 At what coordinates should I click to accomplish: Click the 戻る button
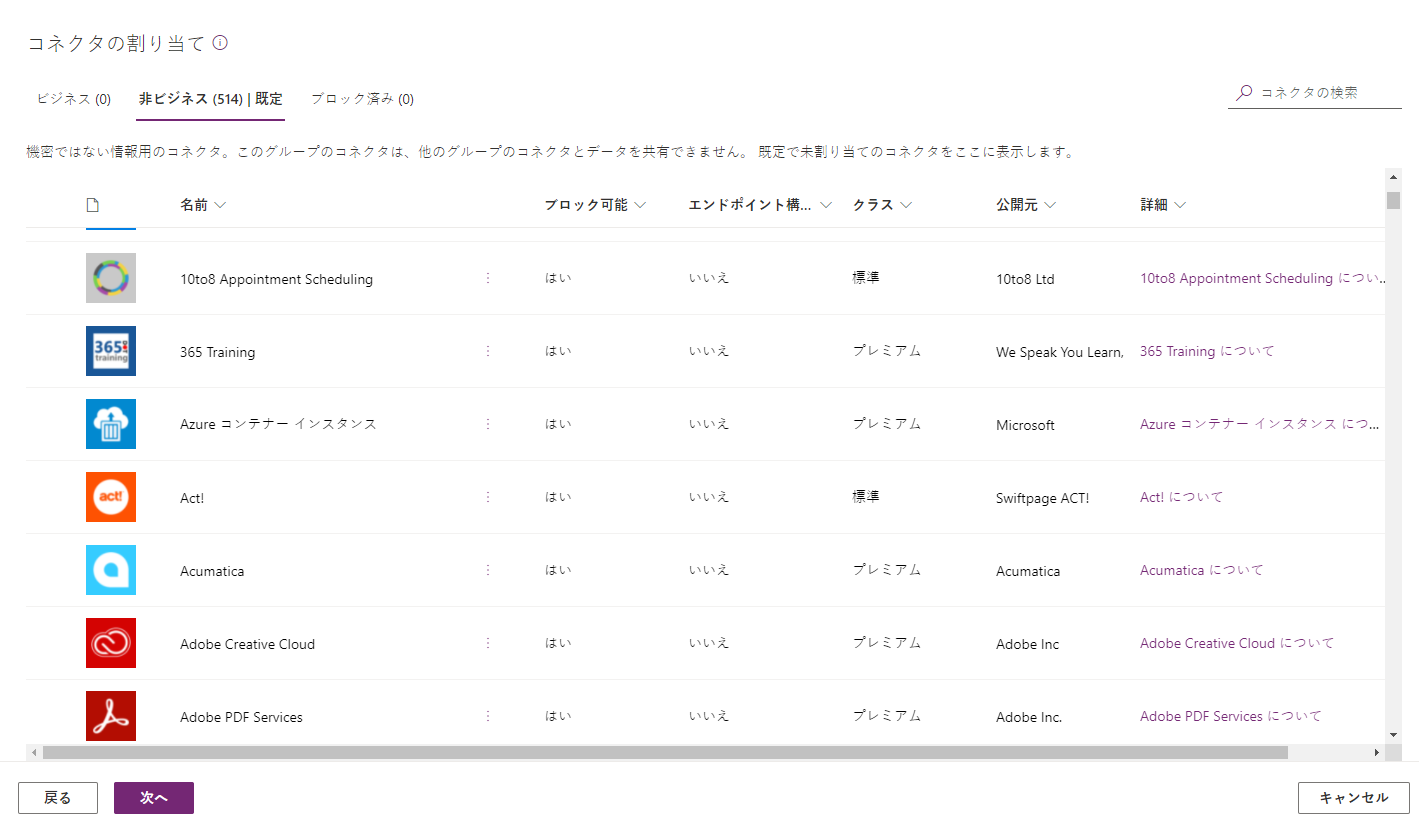coord(58,798)
